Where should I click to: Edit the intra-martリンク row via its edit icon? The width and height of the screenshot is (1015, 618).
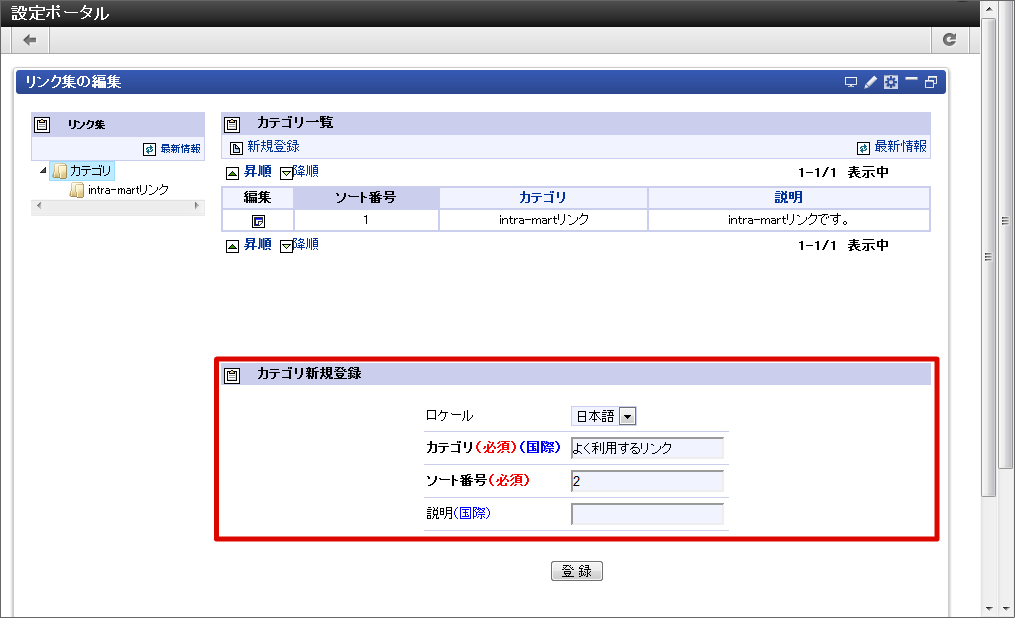(x=258, y=221)
